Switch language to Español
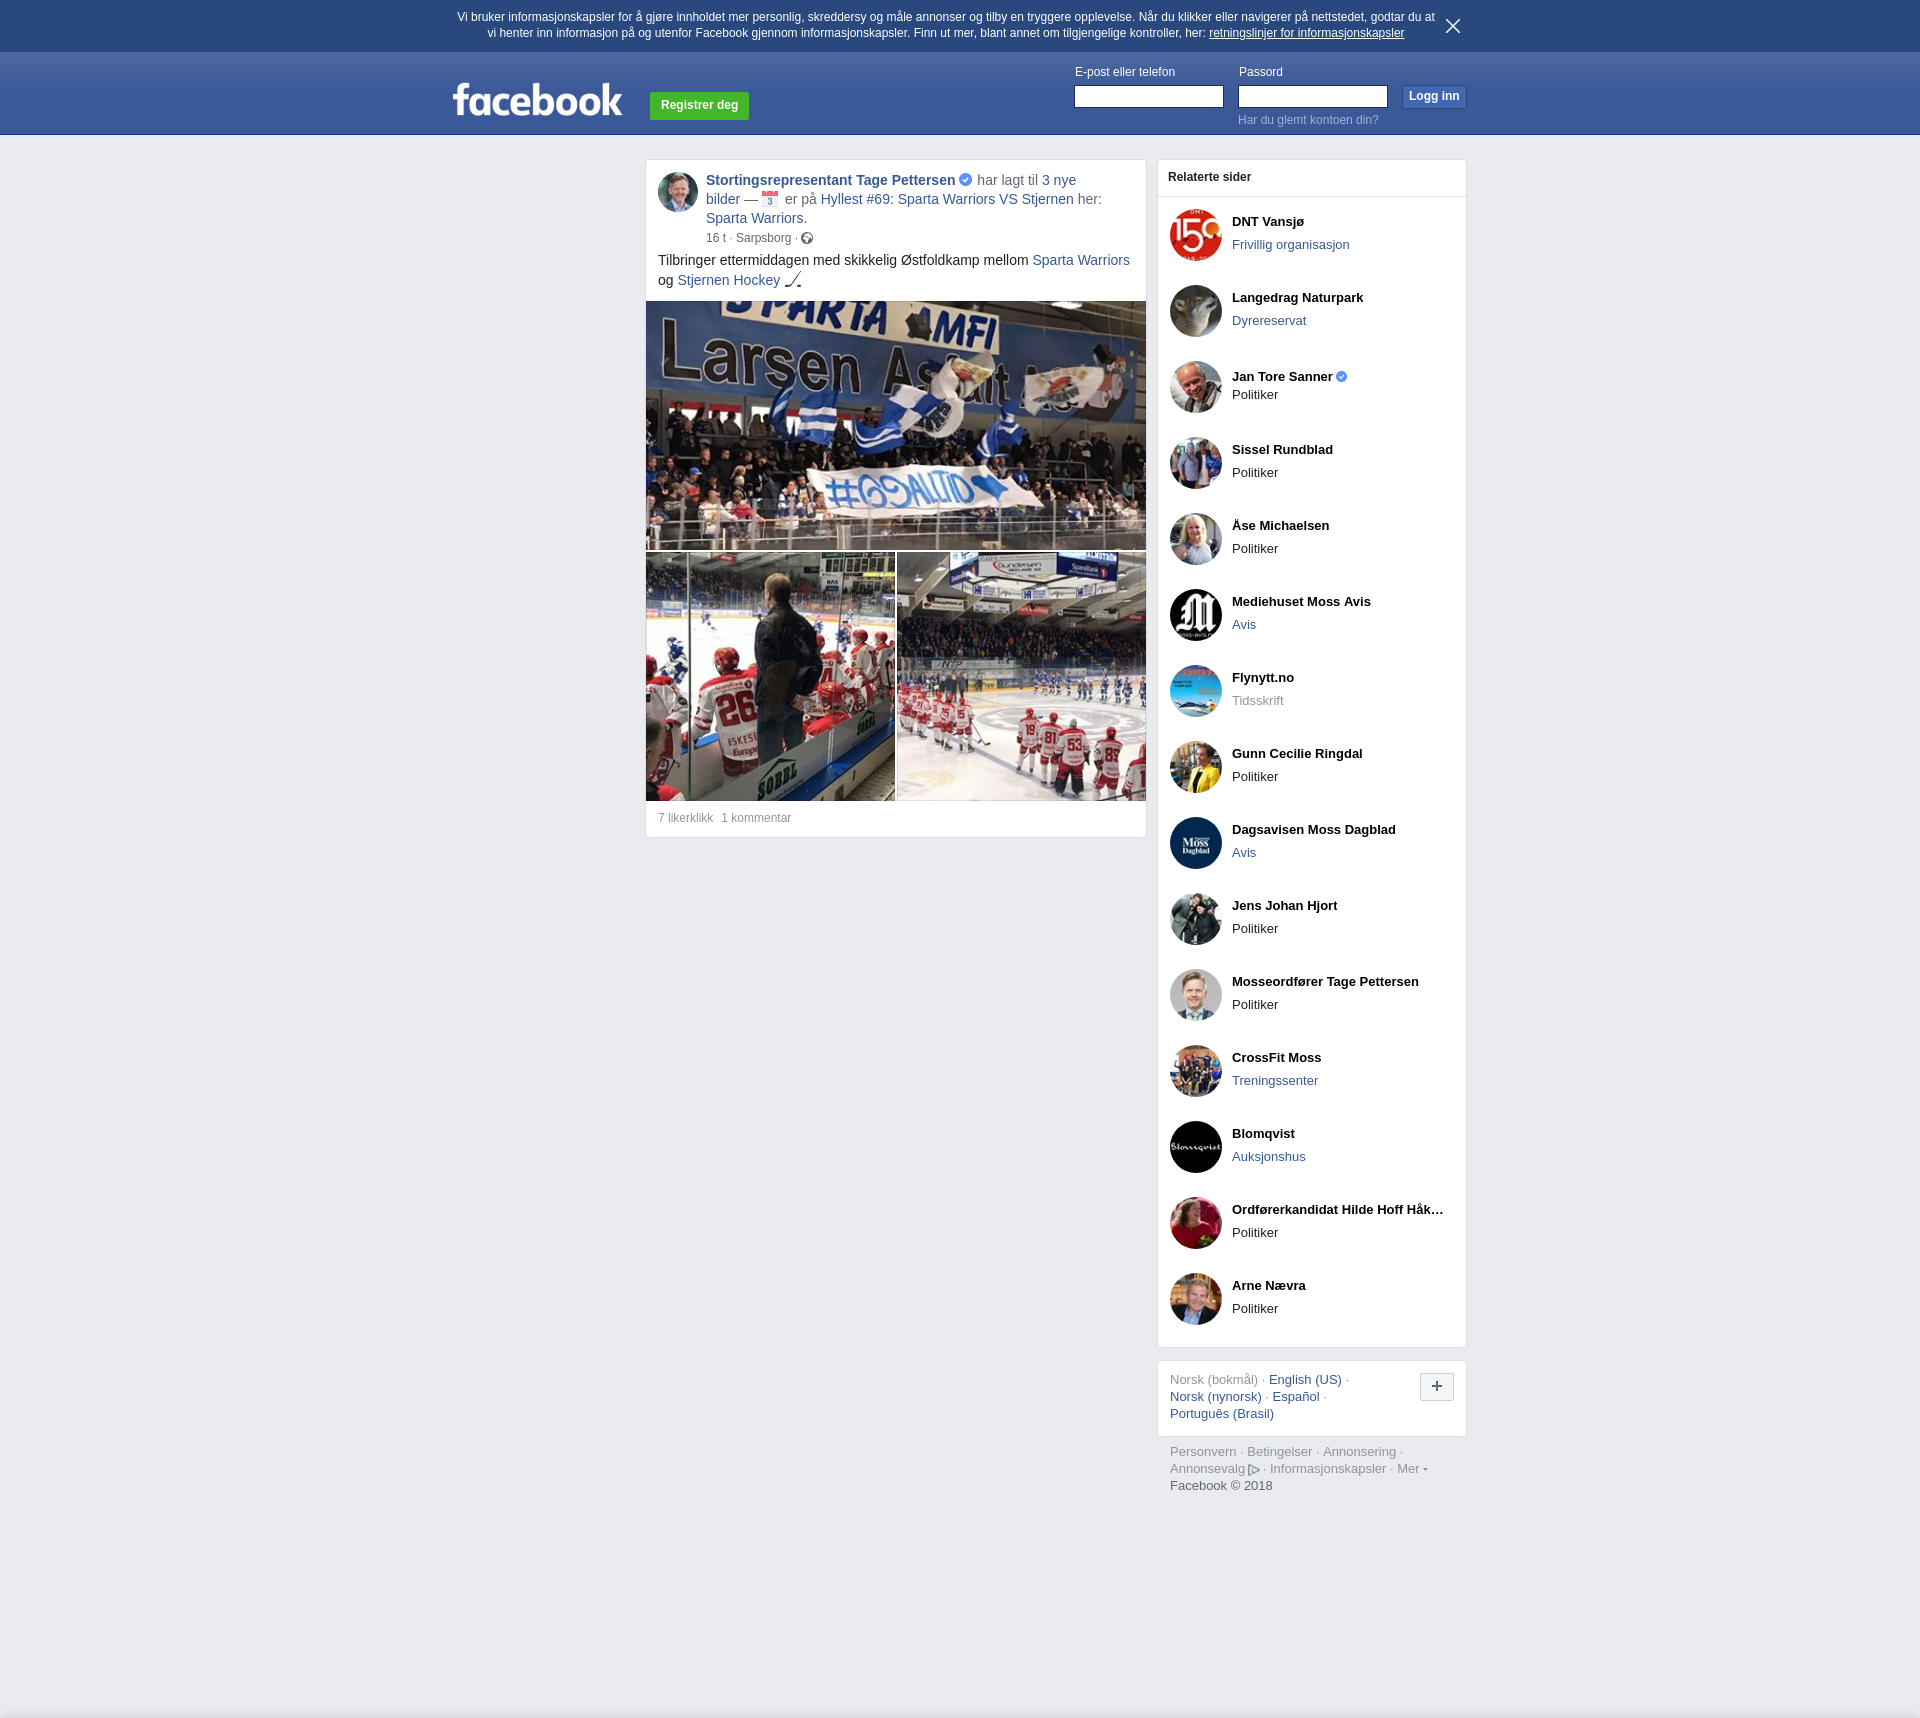This screenshot has height=1718, width=1920. [x=1296, y=1397]
